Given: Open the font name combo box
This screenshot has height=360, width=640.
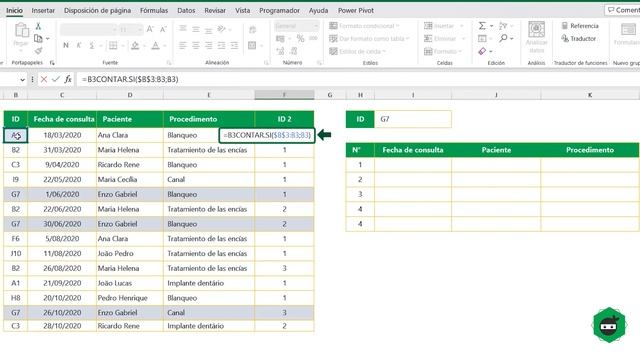Looking at the screenshot, I should coord(89,29).
